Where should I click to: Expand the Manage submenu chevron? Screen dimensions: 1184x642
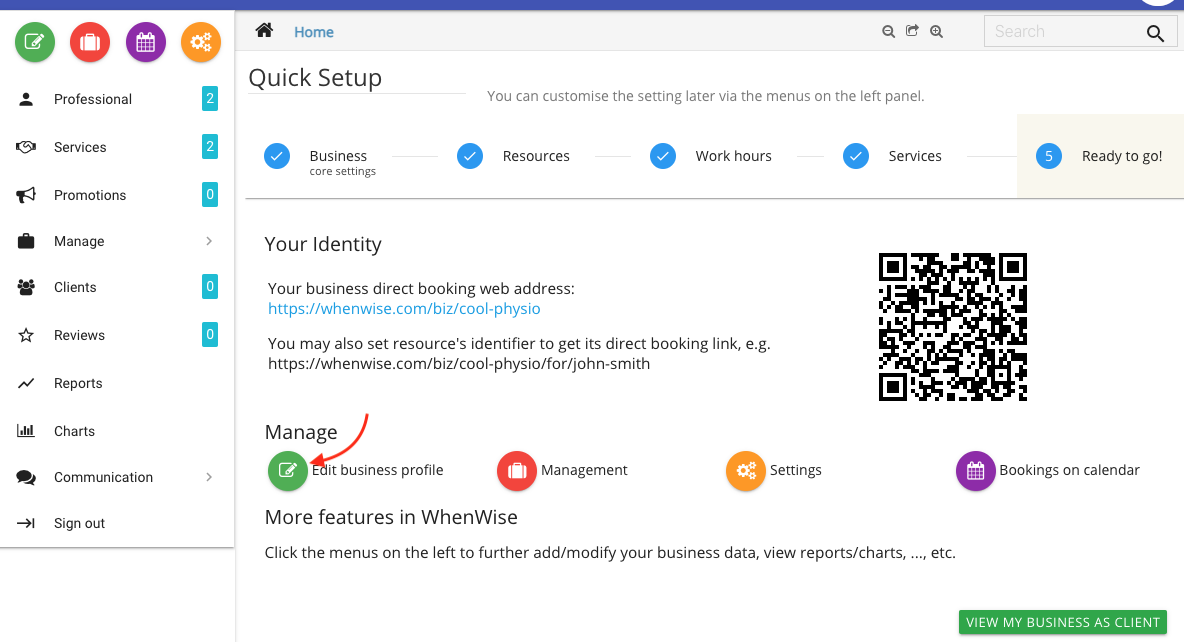click(x=209, y=241)
